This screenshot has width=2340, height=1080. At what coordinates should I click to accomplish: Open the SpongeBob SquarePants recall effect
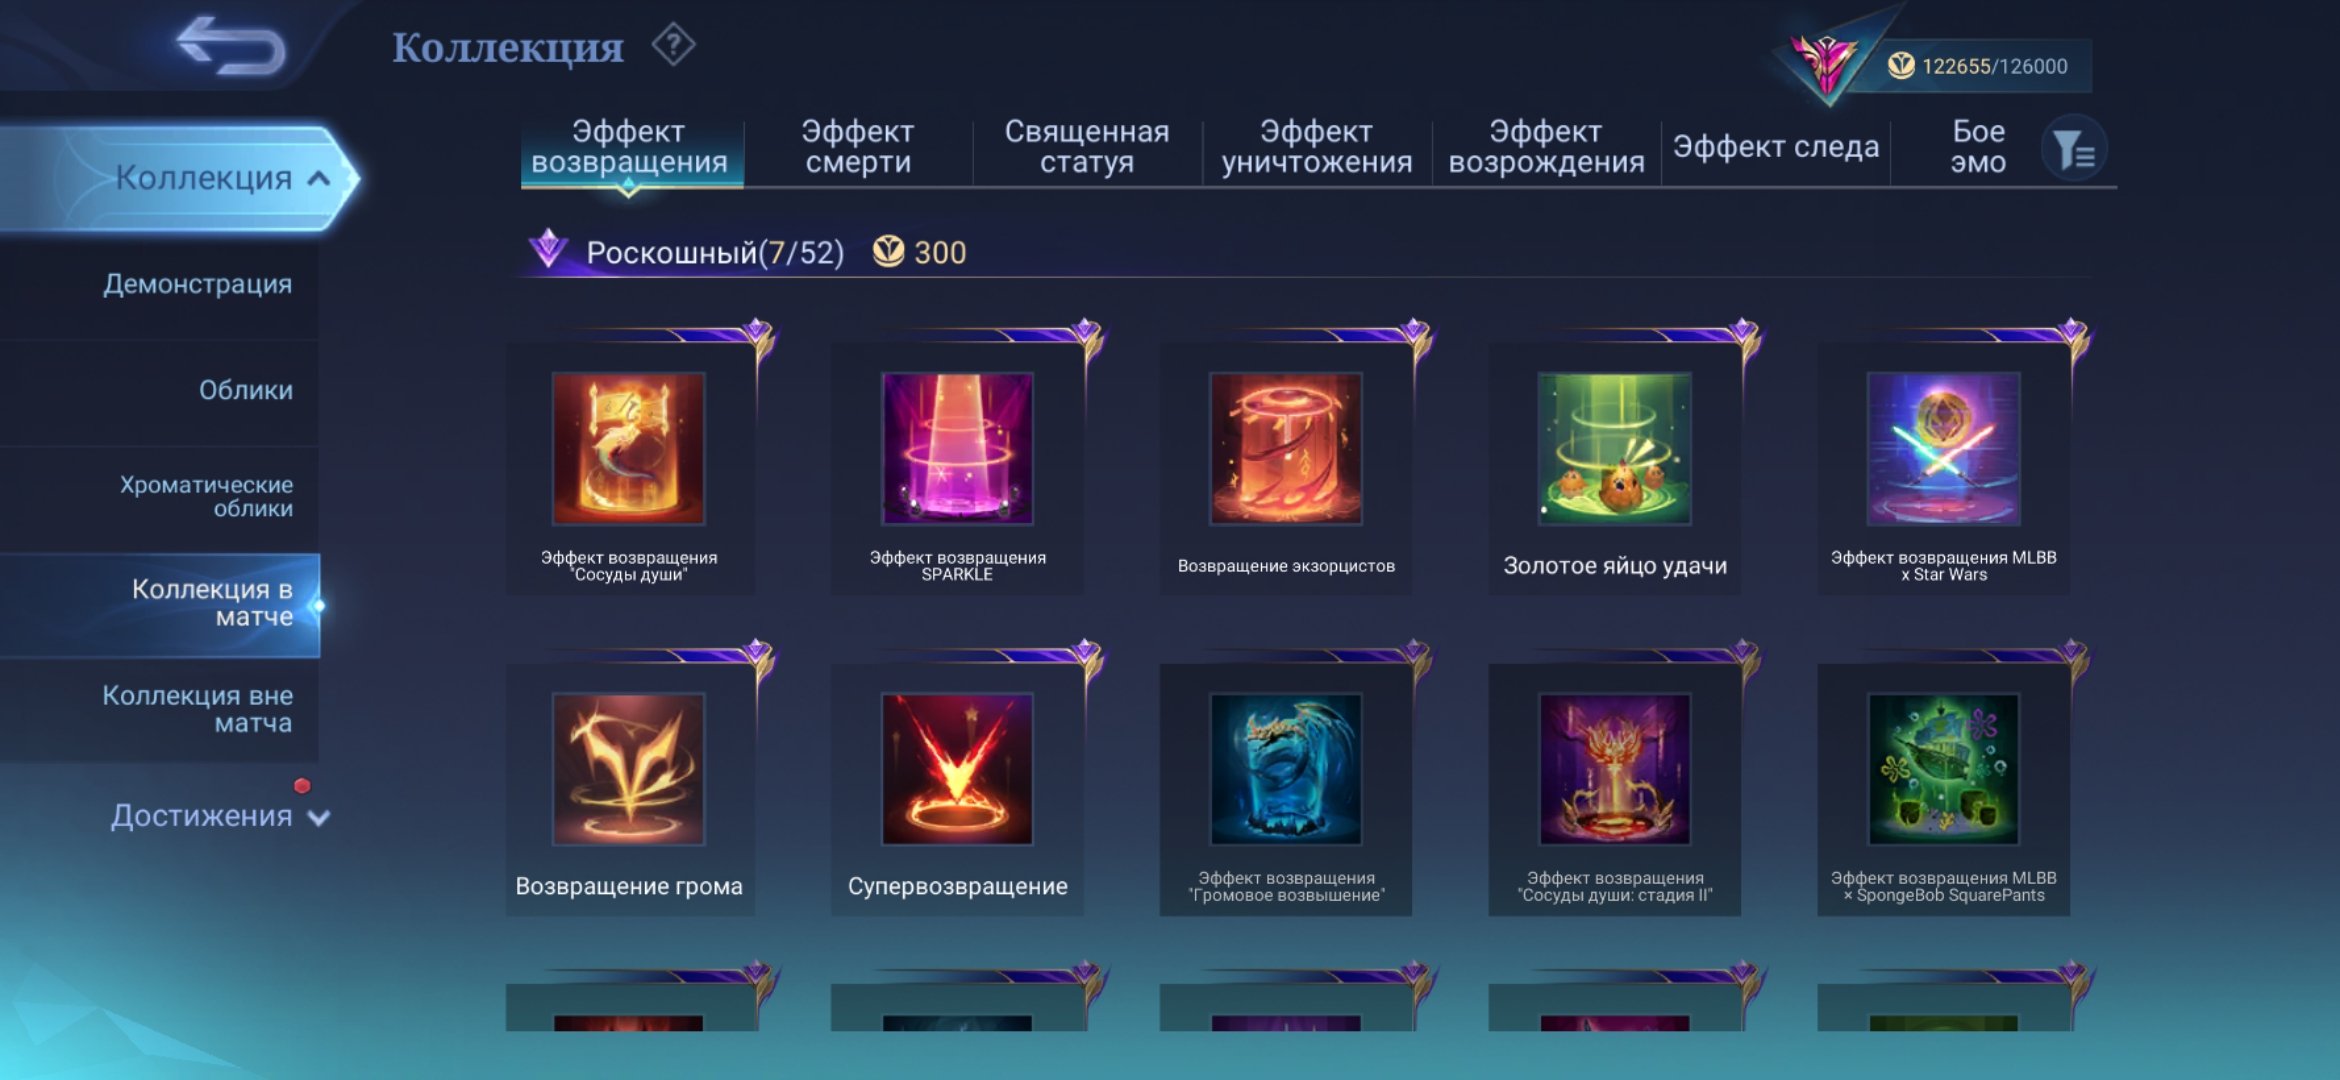click(x=1943, y=769)
